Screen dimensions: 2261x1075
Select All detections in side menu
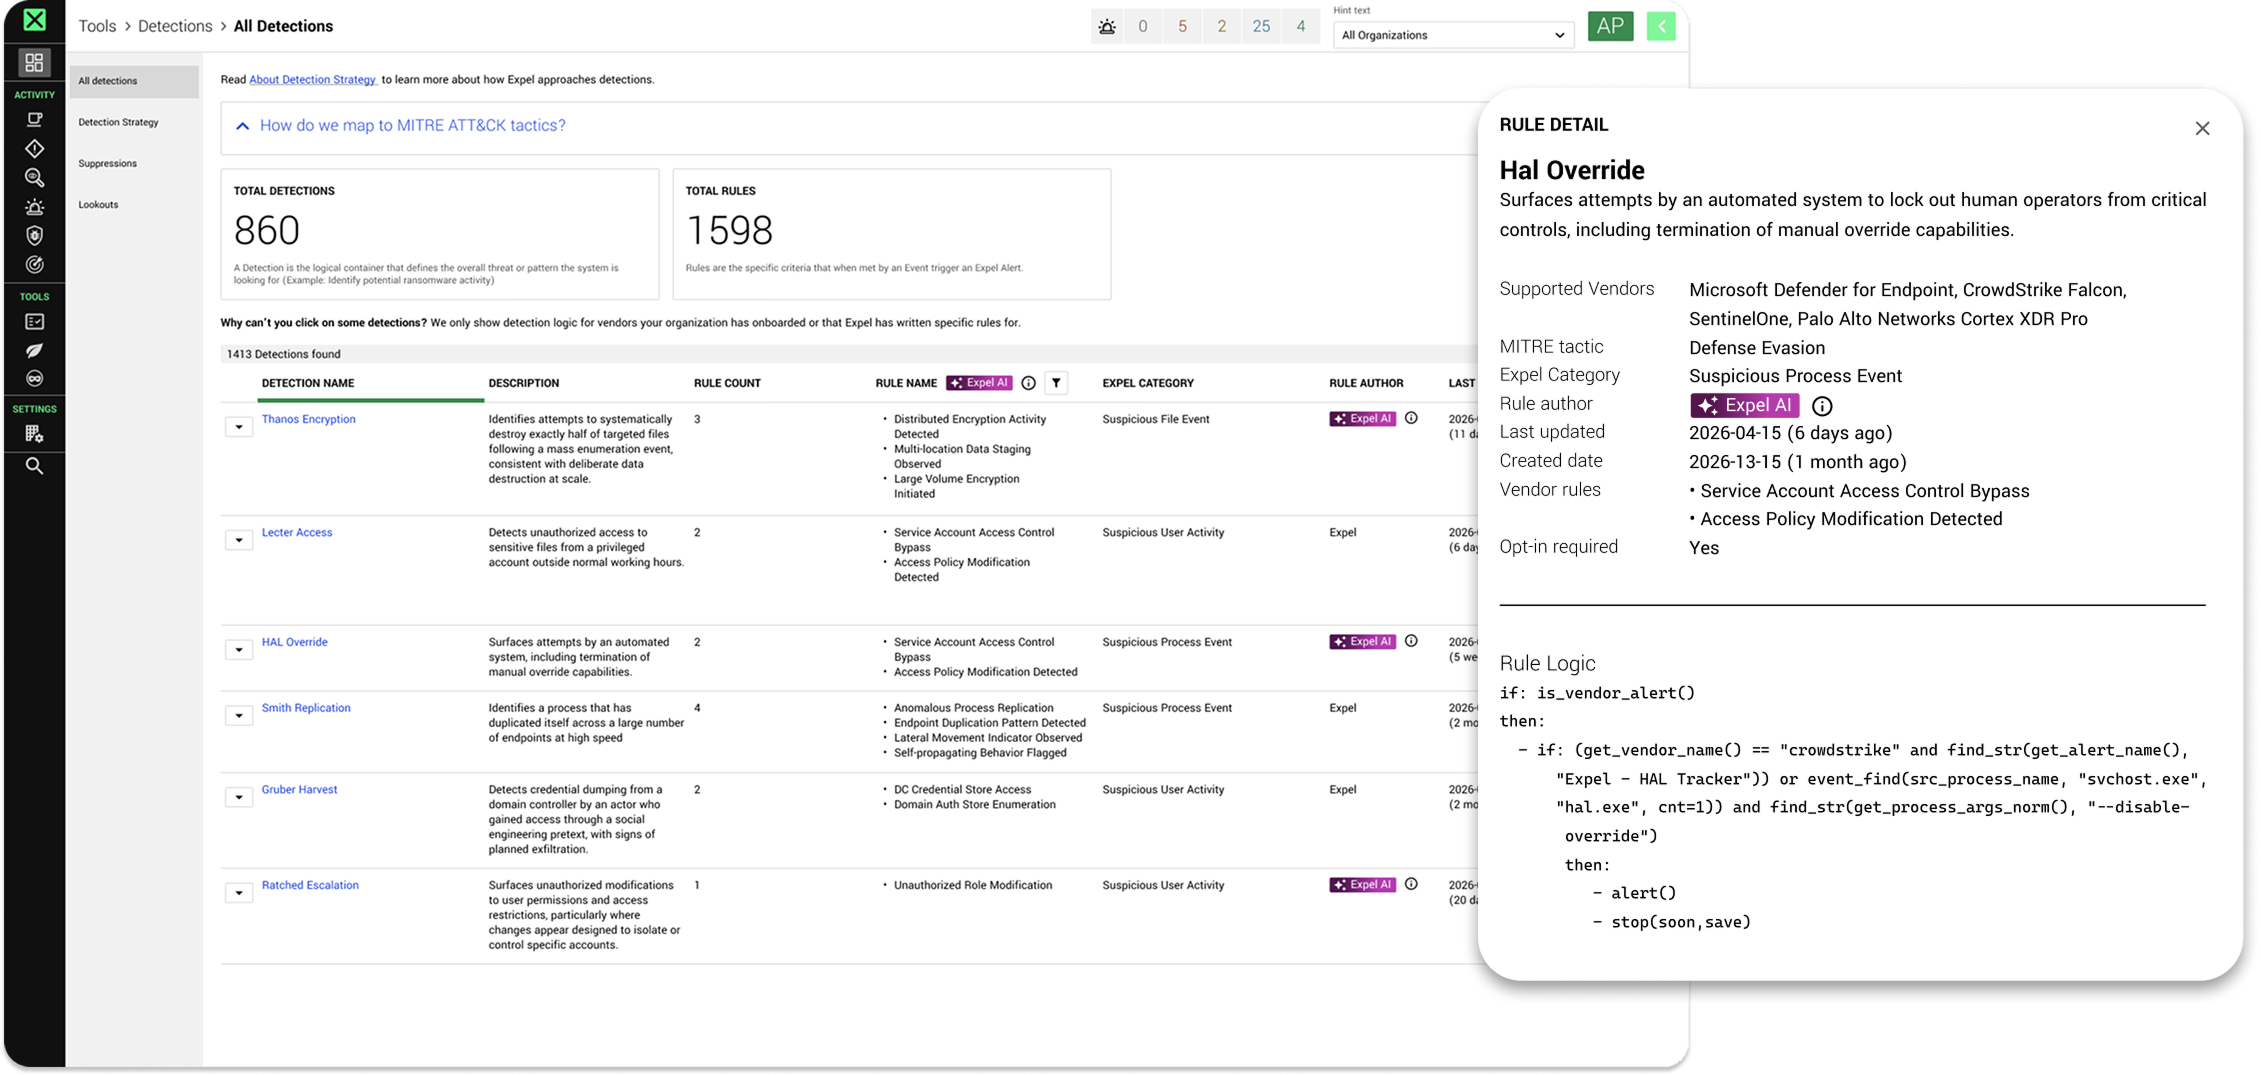pos(133,81)
